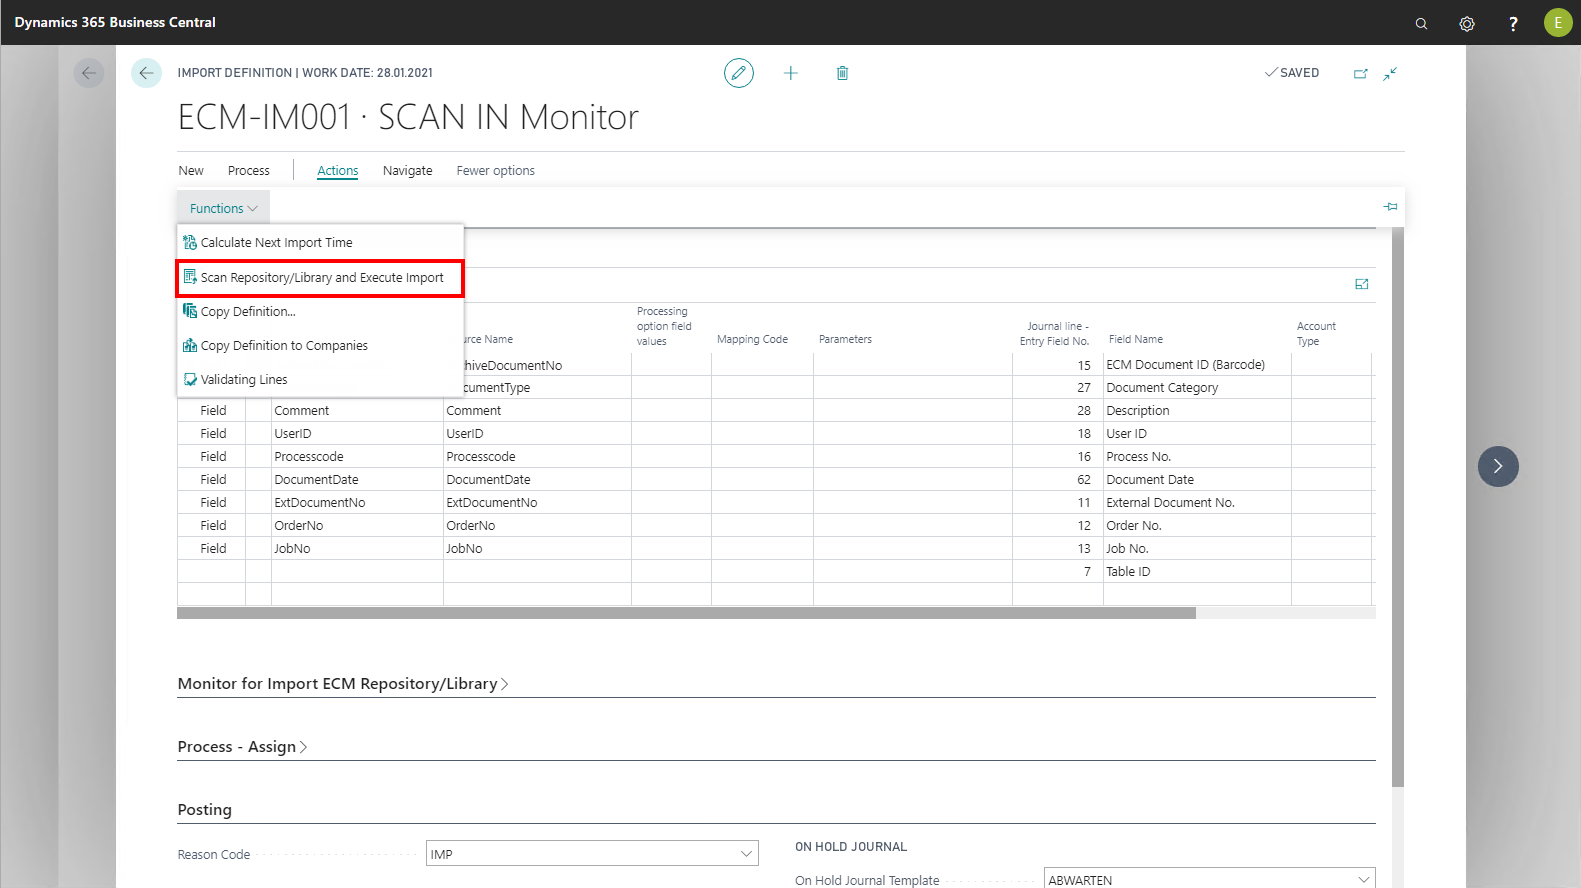Image resolution: width=1581 pixels, height=888 pixels.
Task: Select Scan Repository/Library and Execute Import
Action: [x=321, y=278]
